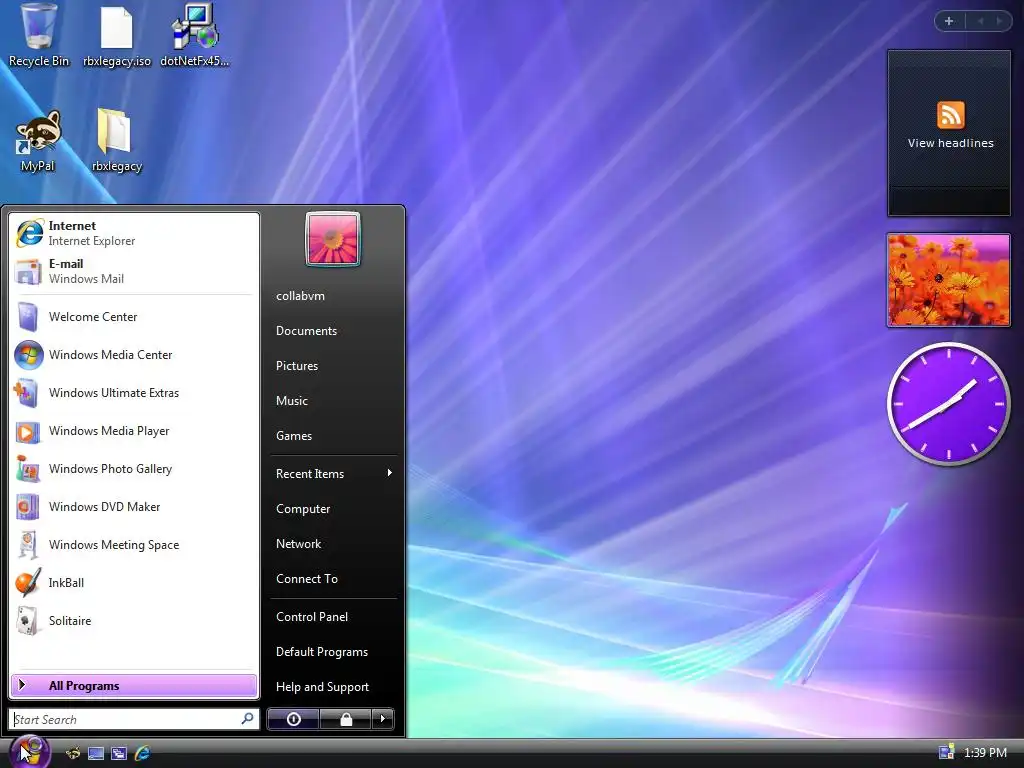This screenshot has height=768, width=1024.
Task: Select the Recycle Bin desktop icon
Action: point(39,36)
